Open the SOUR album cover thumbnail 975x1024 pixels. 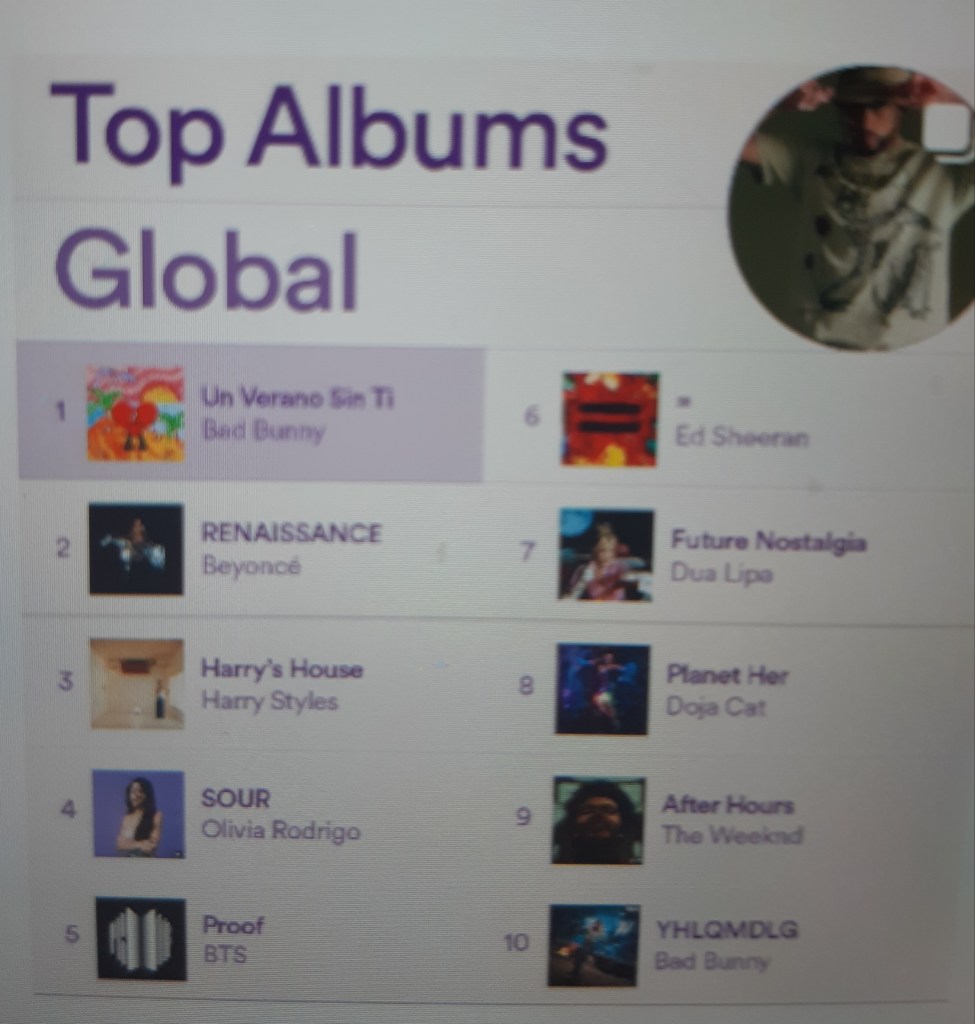(139, 814)
